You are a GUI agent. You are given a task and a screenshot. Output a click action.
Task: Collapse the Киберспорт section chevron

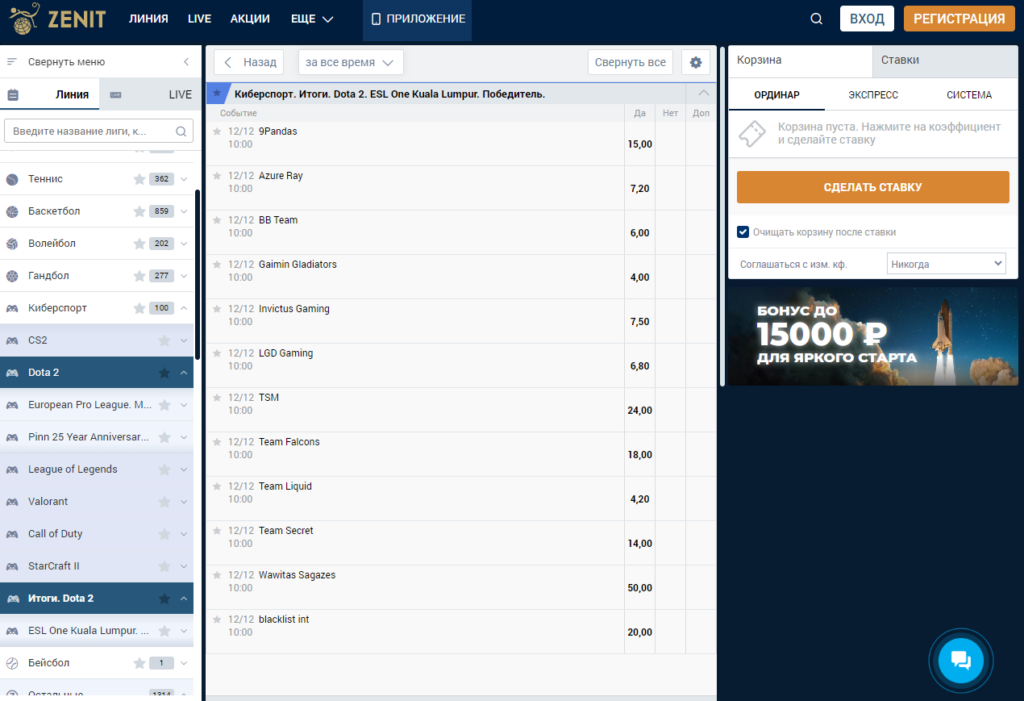[x=184, y=308]
